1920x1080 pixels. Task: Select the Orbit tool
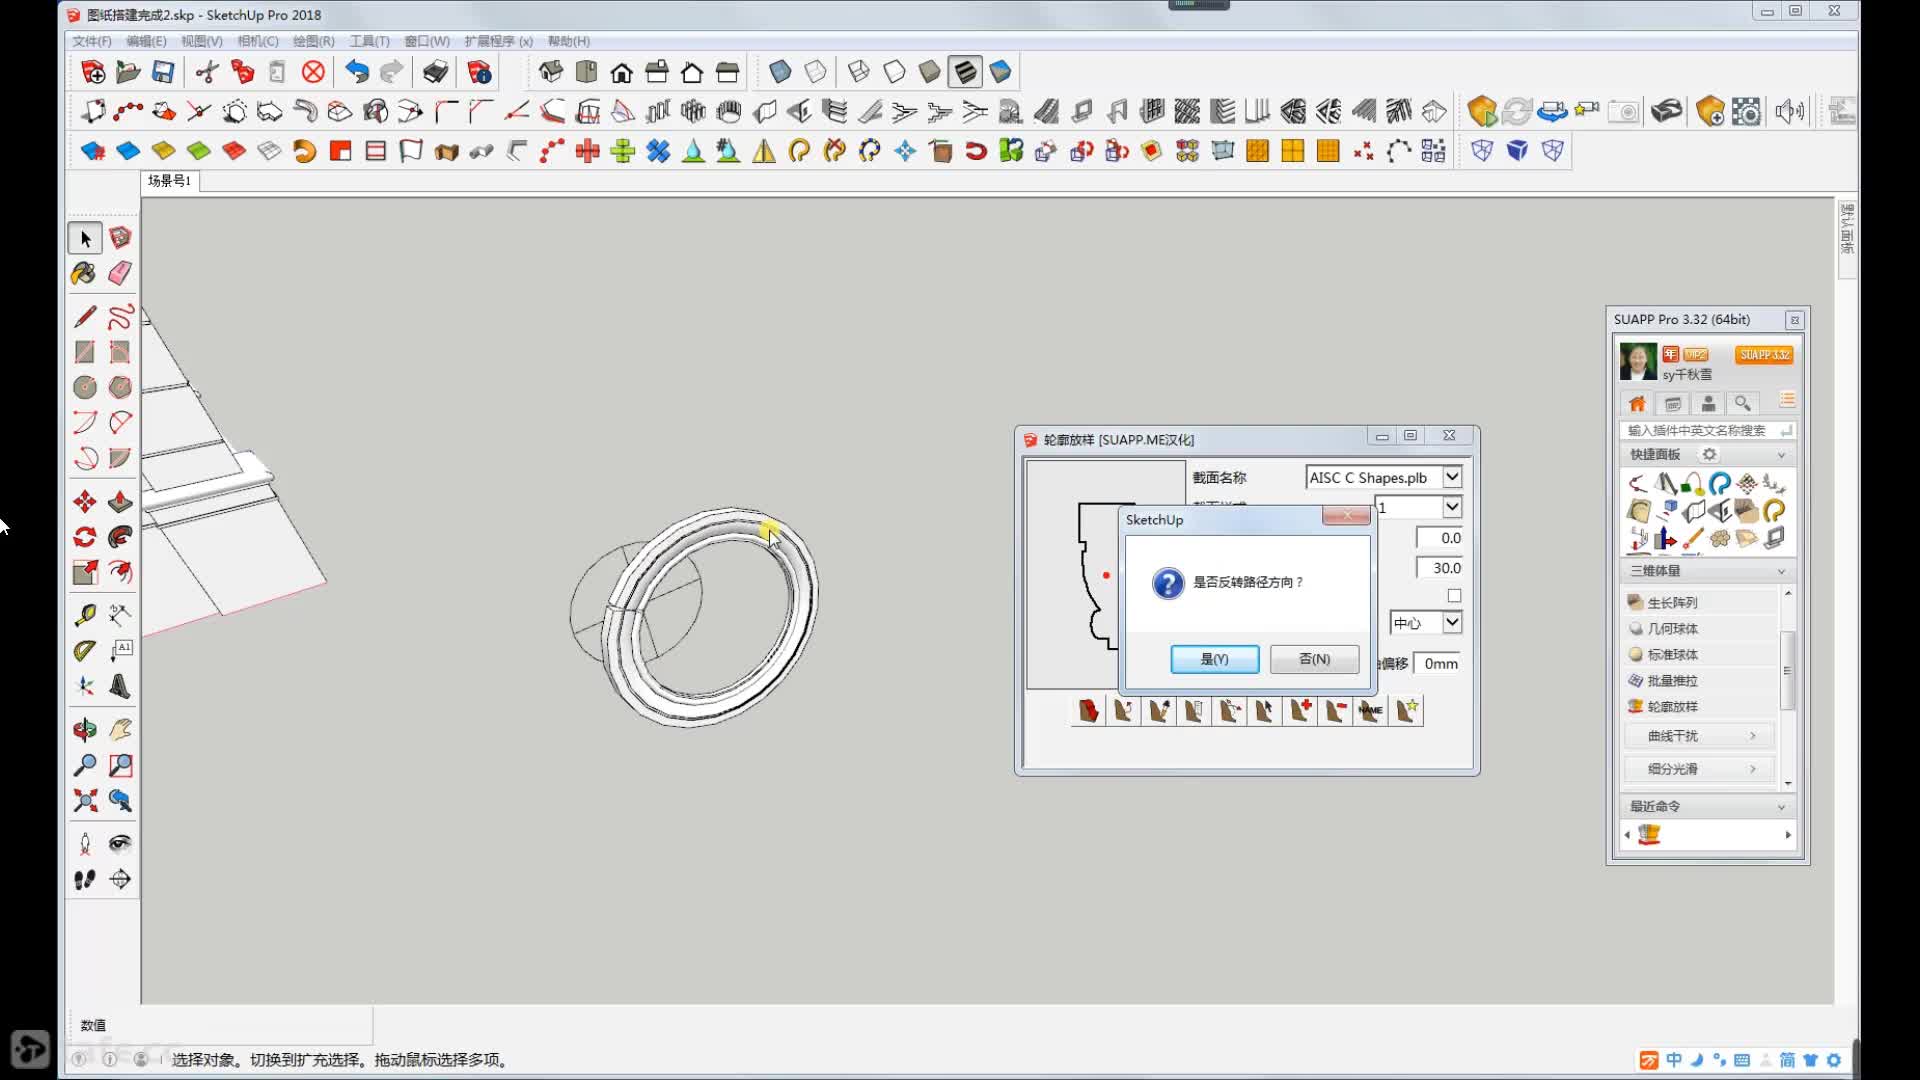pyautogui.click(x=85, y=729)
